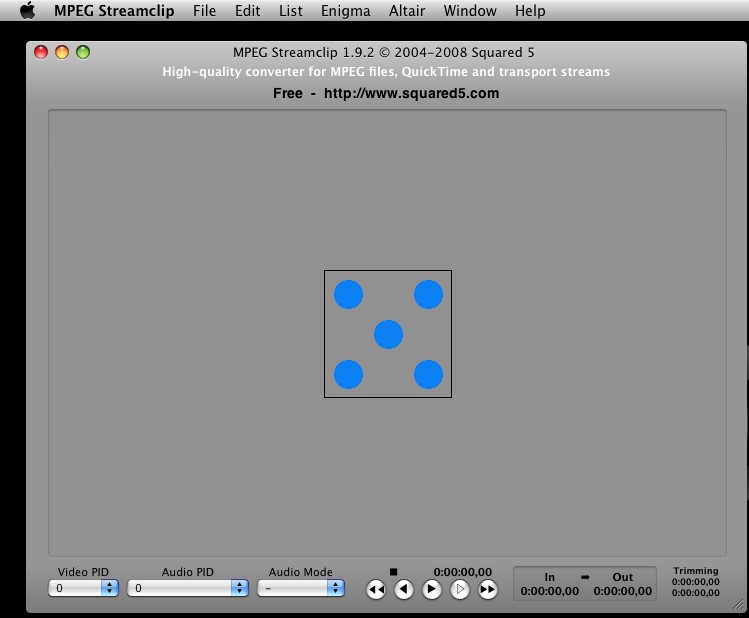749x618 pixels.
Task: Click the Out timecode value
Action: [x=622, y=591]
